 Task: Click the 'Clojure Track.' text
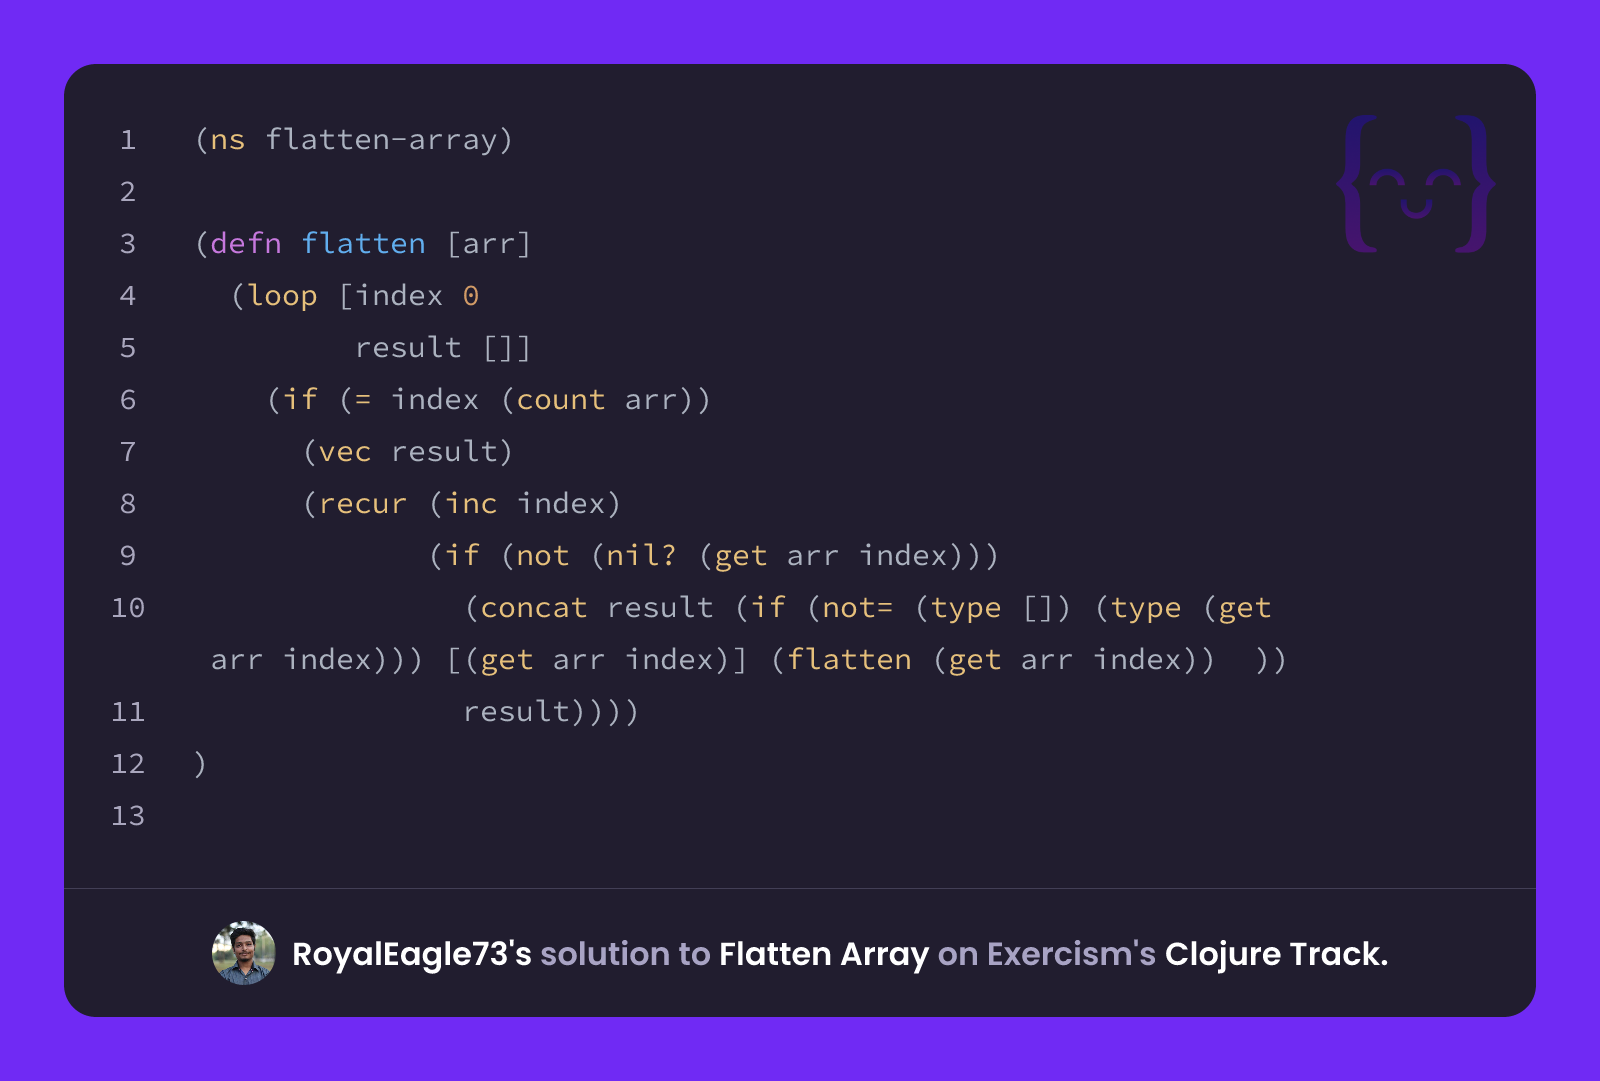tap(1276, 954)
